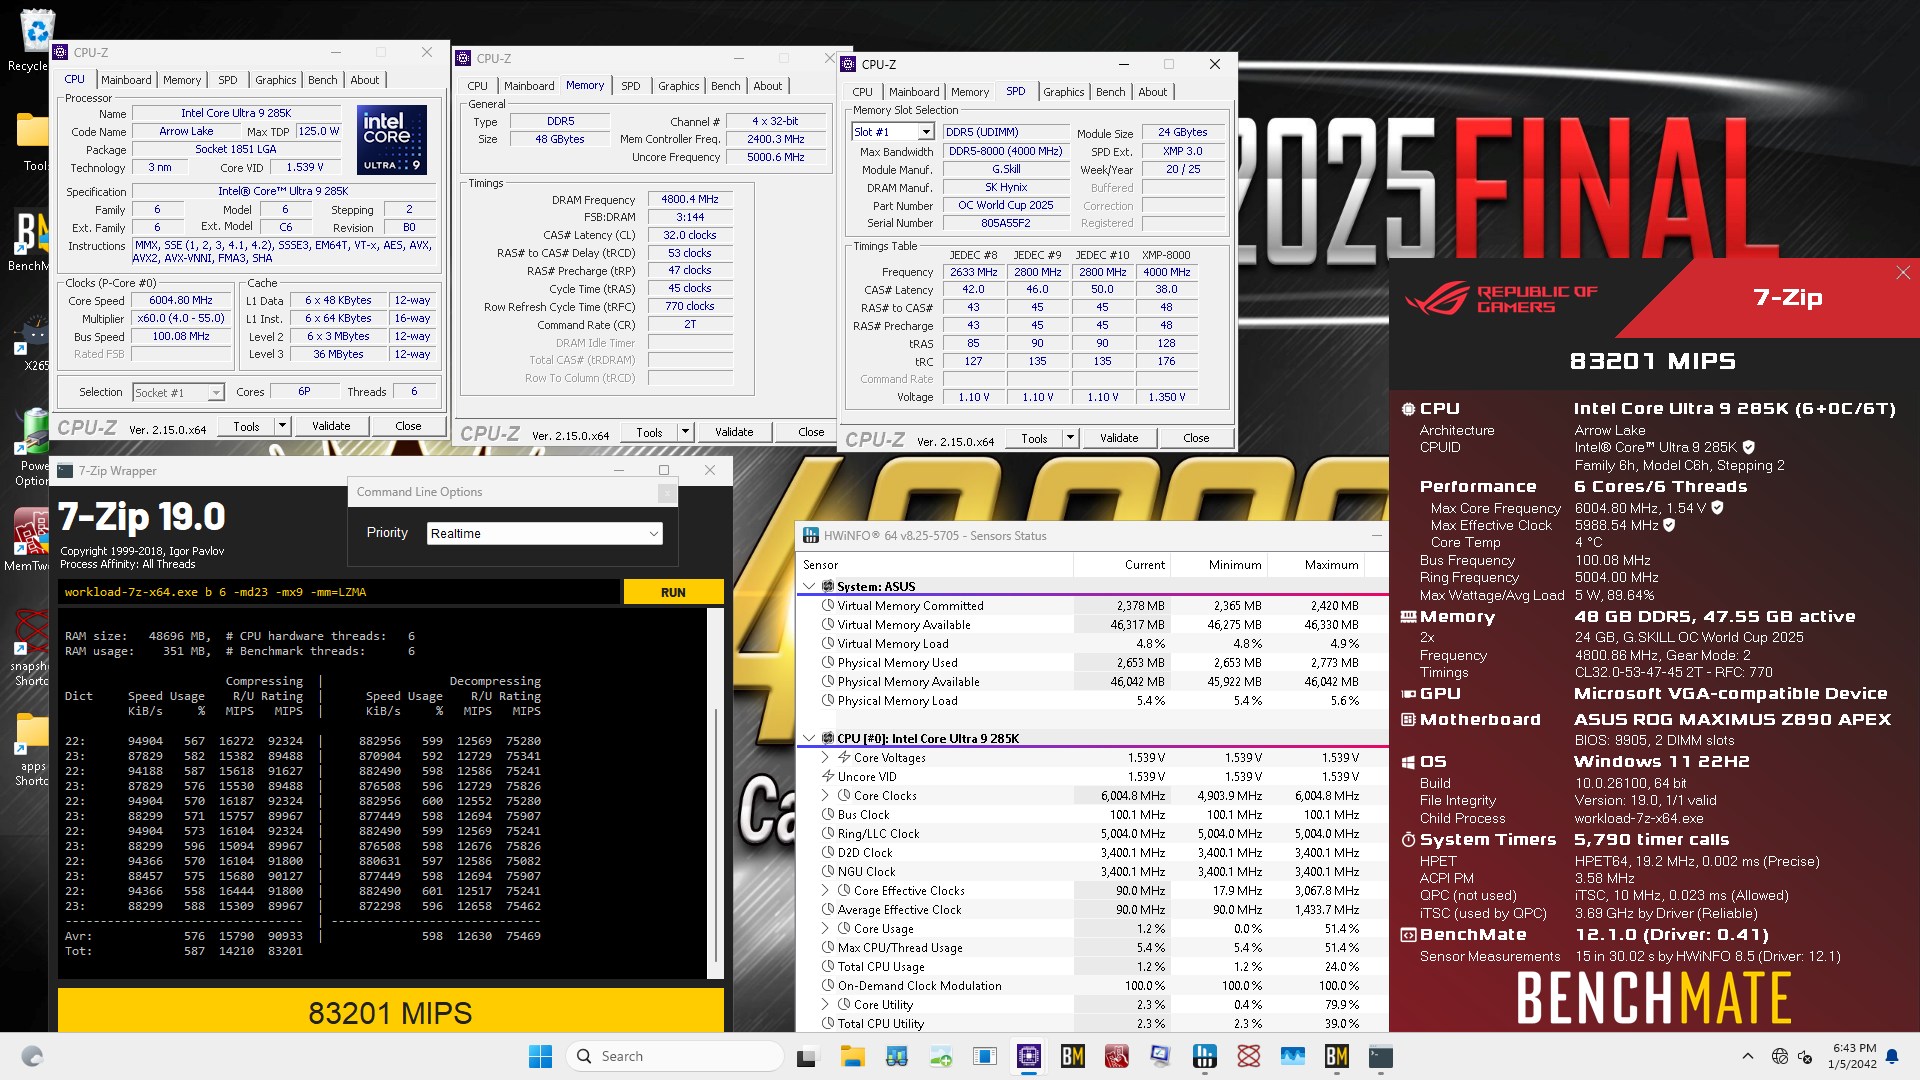Open the Tools dropdown arrow in the CPU-Z Memory window
Image resolution: width=1920 pixels, height=1080 pixels.
coord(685,432)
